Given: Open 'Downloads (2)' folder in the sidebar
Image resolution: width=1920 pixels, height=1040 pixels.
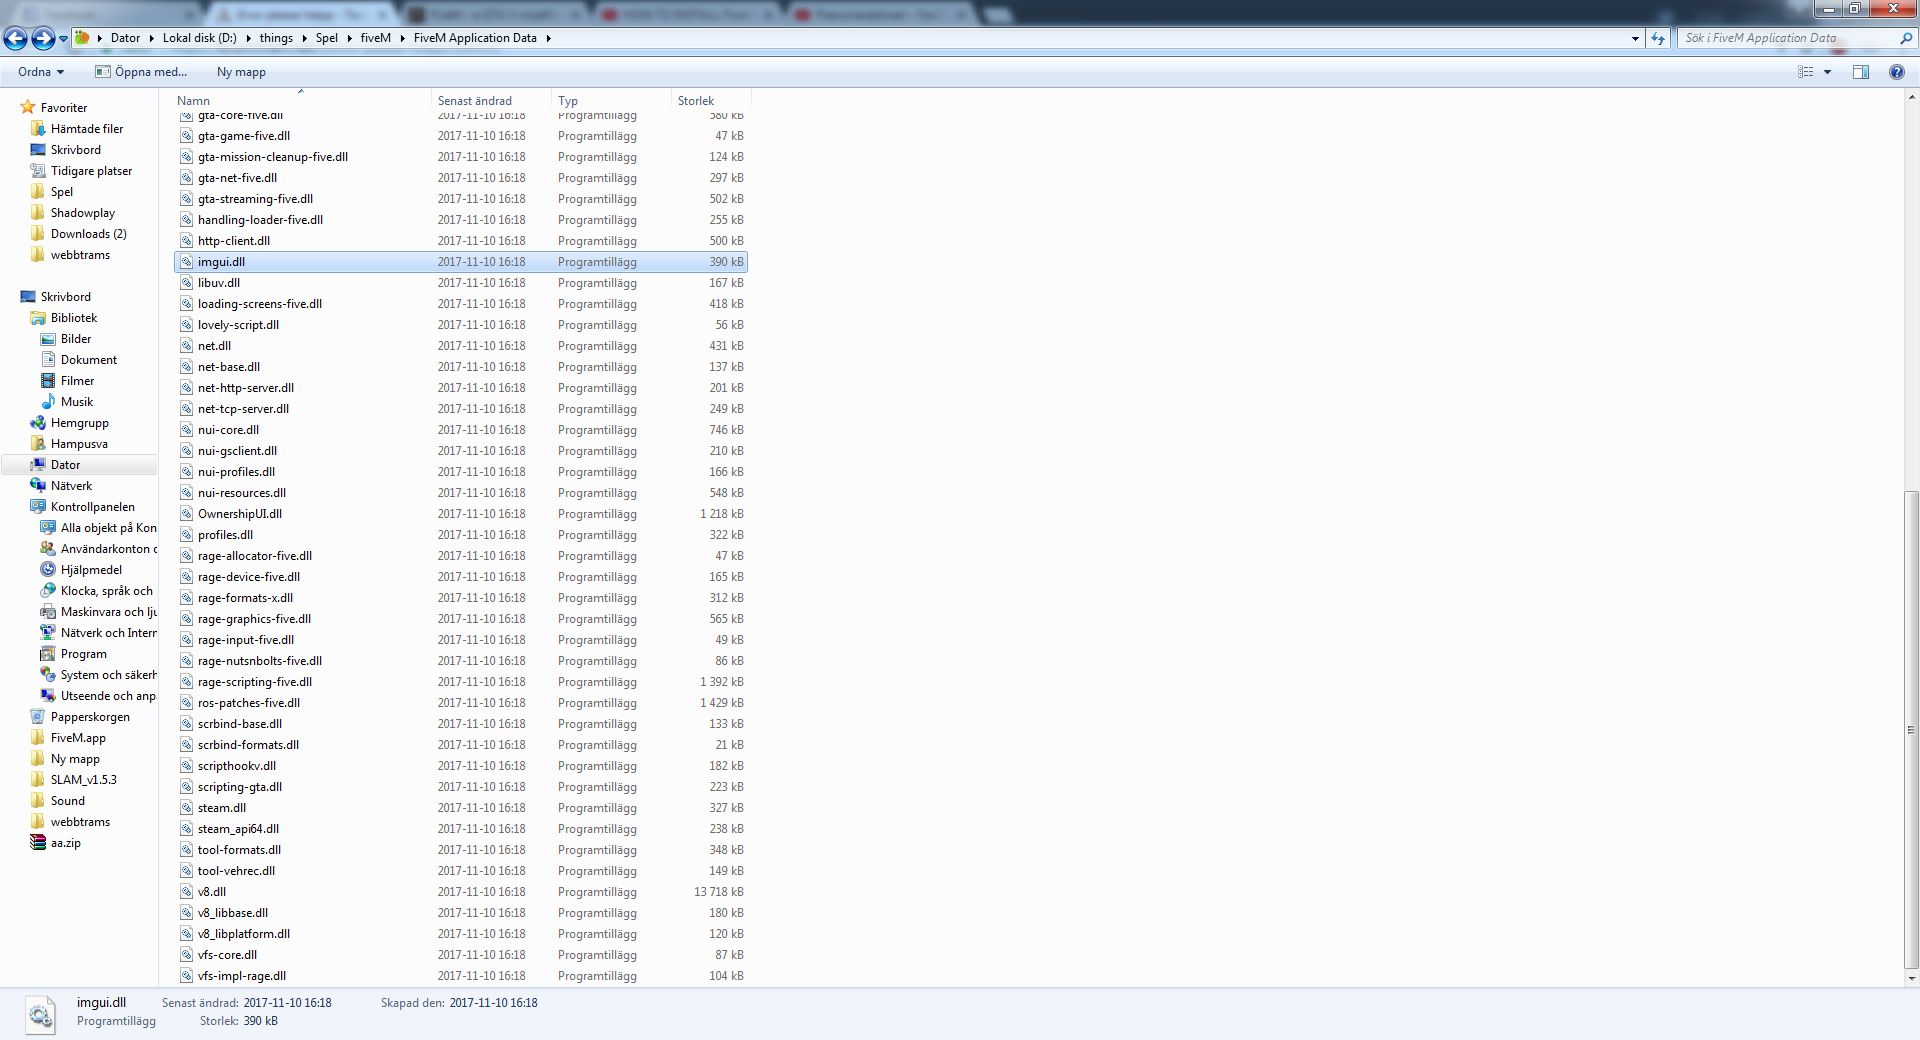Looking at the screenshot, I should click(88, 234).
